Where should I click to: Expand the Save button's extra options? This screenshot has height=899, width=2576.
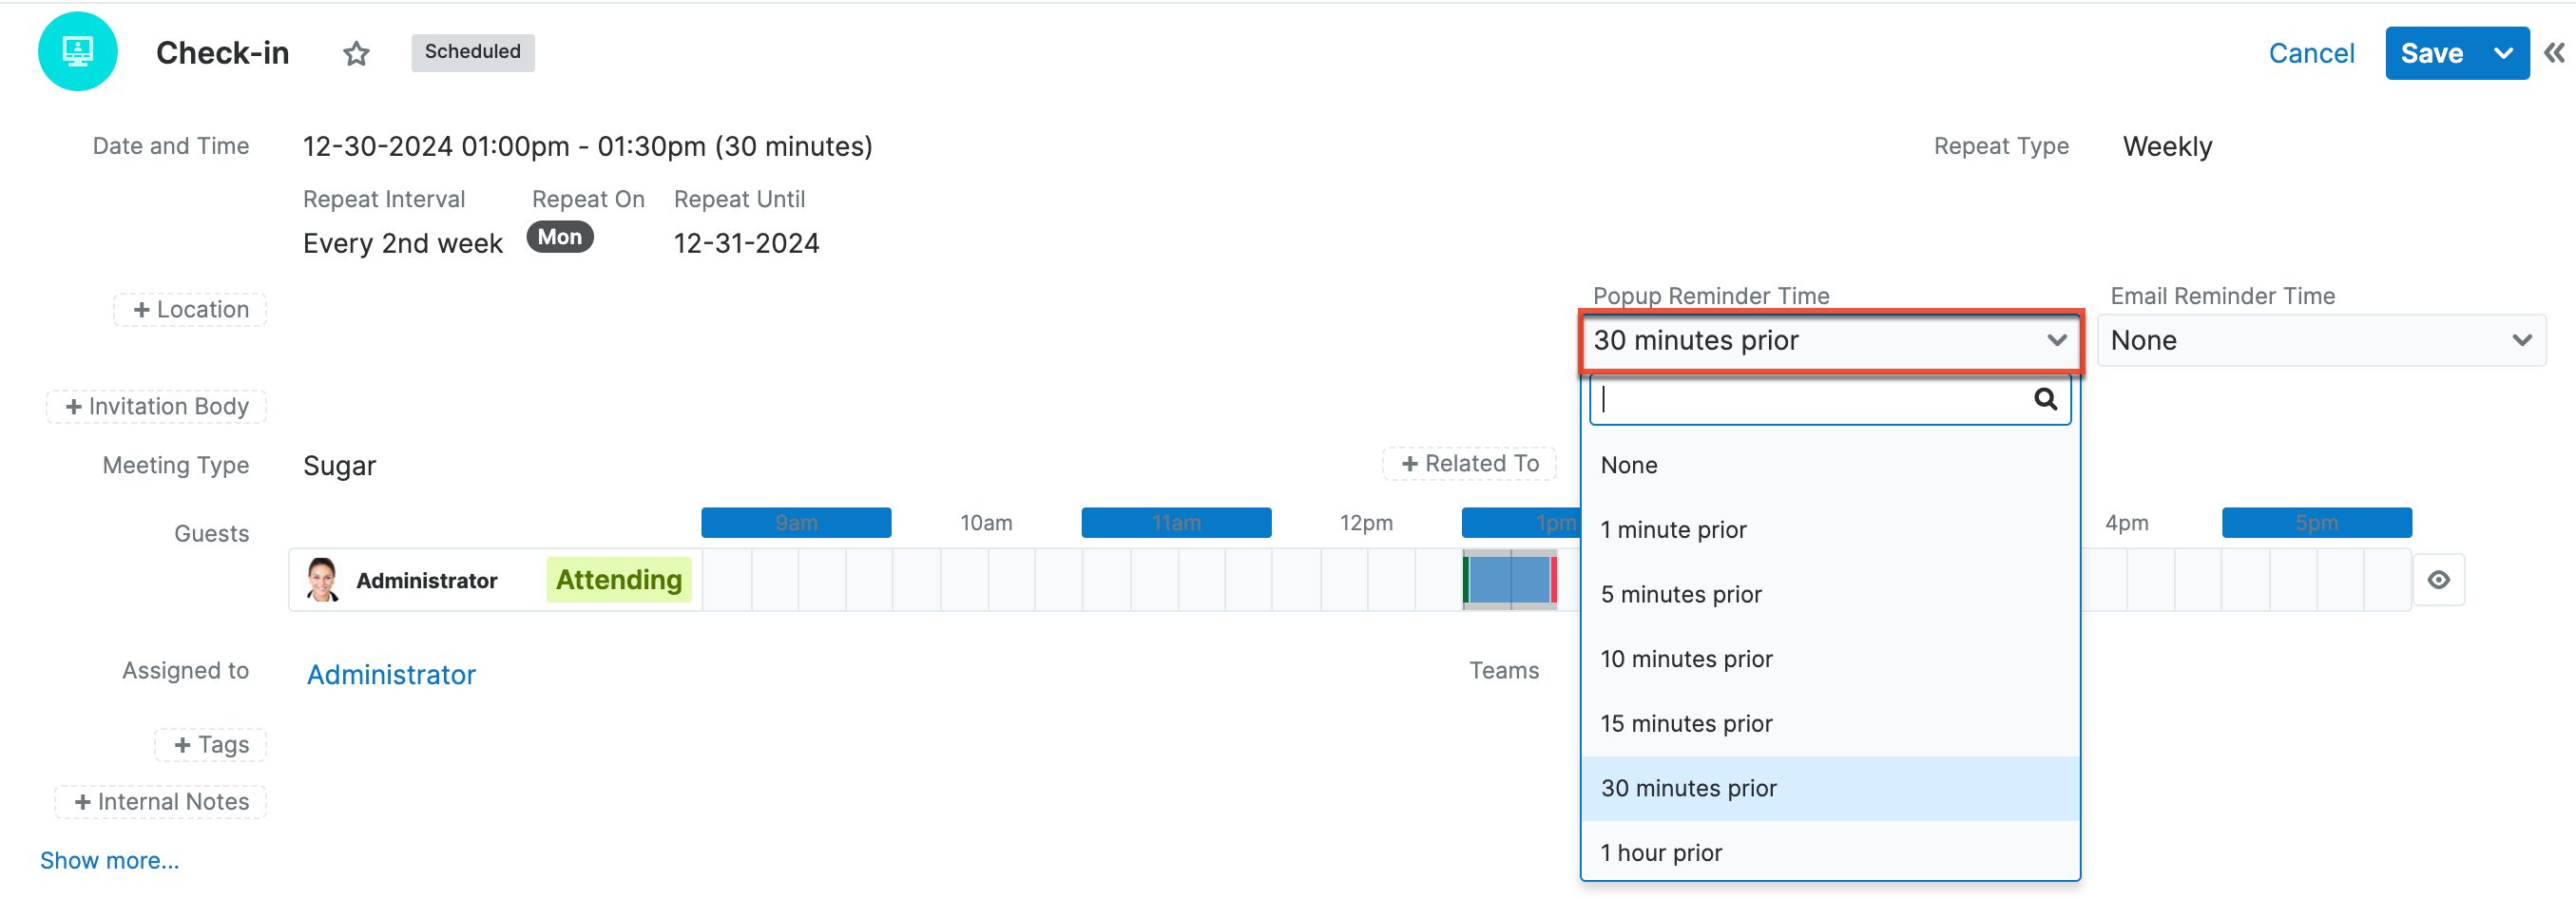coord(2504,53)
